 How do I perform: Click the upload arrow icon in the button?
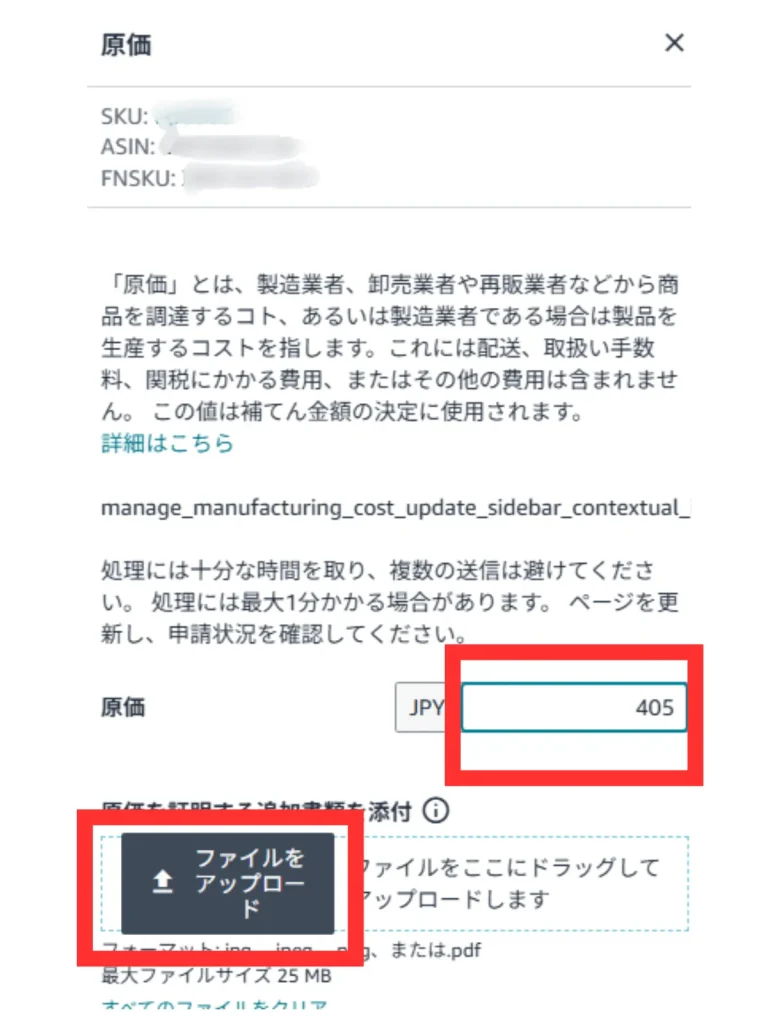[x=163, y=882]
